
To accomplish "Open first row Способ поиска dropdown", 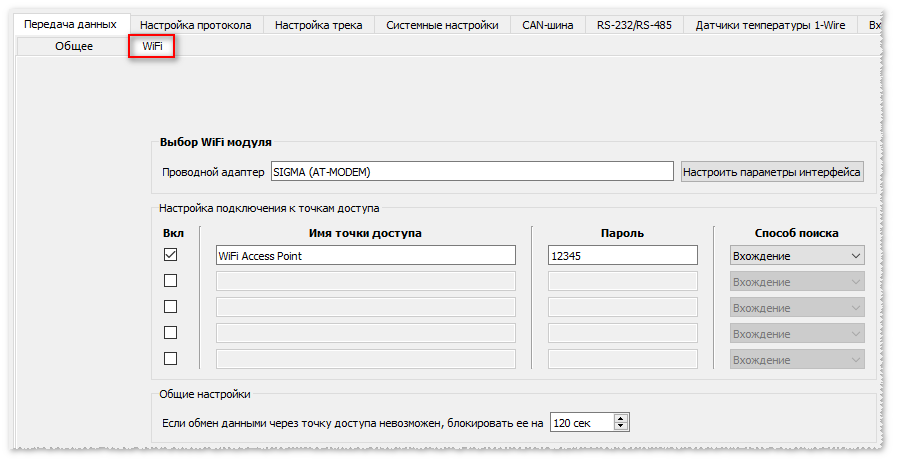I will [x=797, y=256].
